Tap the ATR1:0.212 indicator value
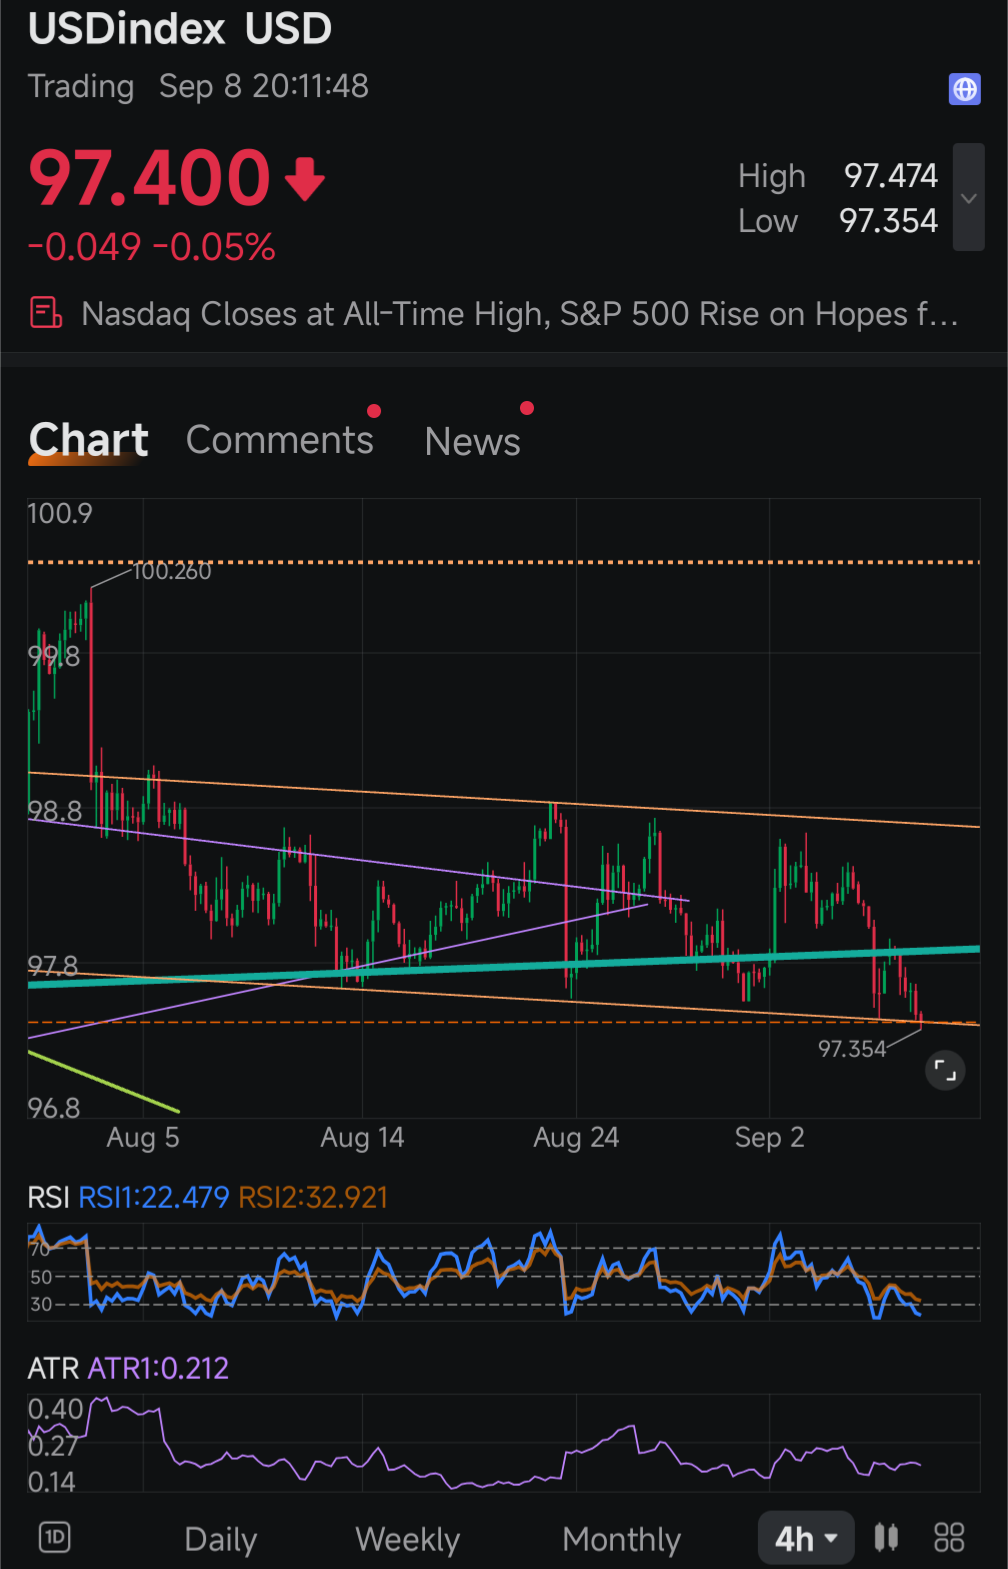Viewport: 1008px width, 1569px height. [159, 1368]
